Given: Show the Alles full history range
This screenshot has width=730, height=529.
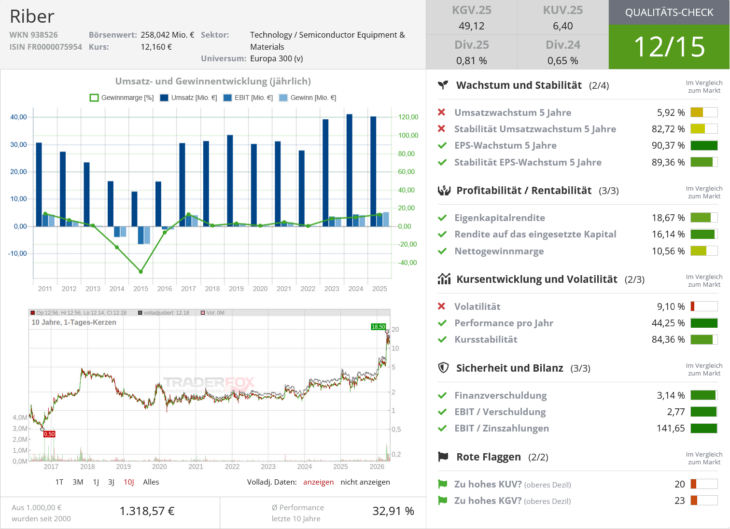Looking at the screenshot, I should (151, 482).
